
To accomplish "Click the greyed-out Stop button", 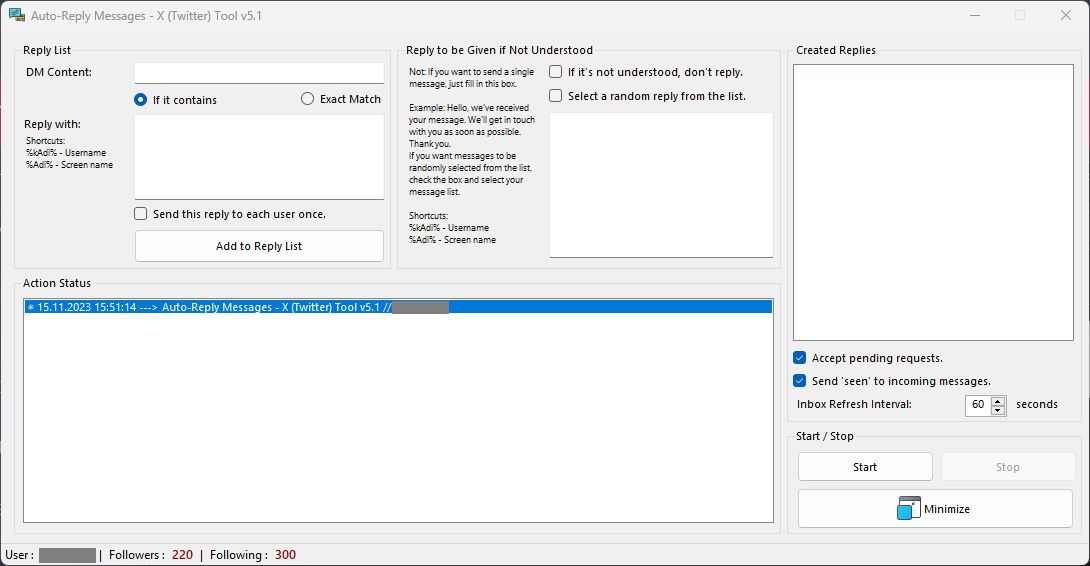I will click(x=1007, y=467).
